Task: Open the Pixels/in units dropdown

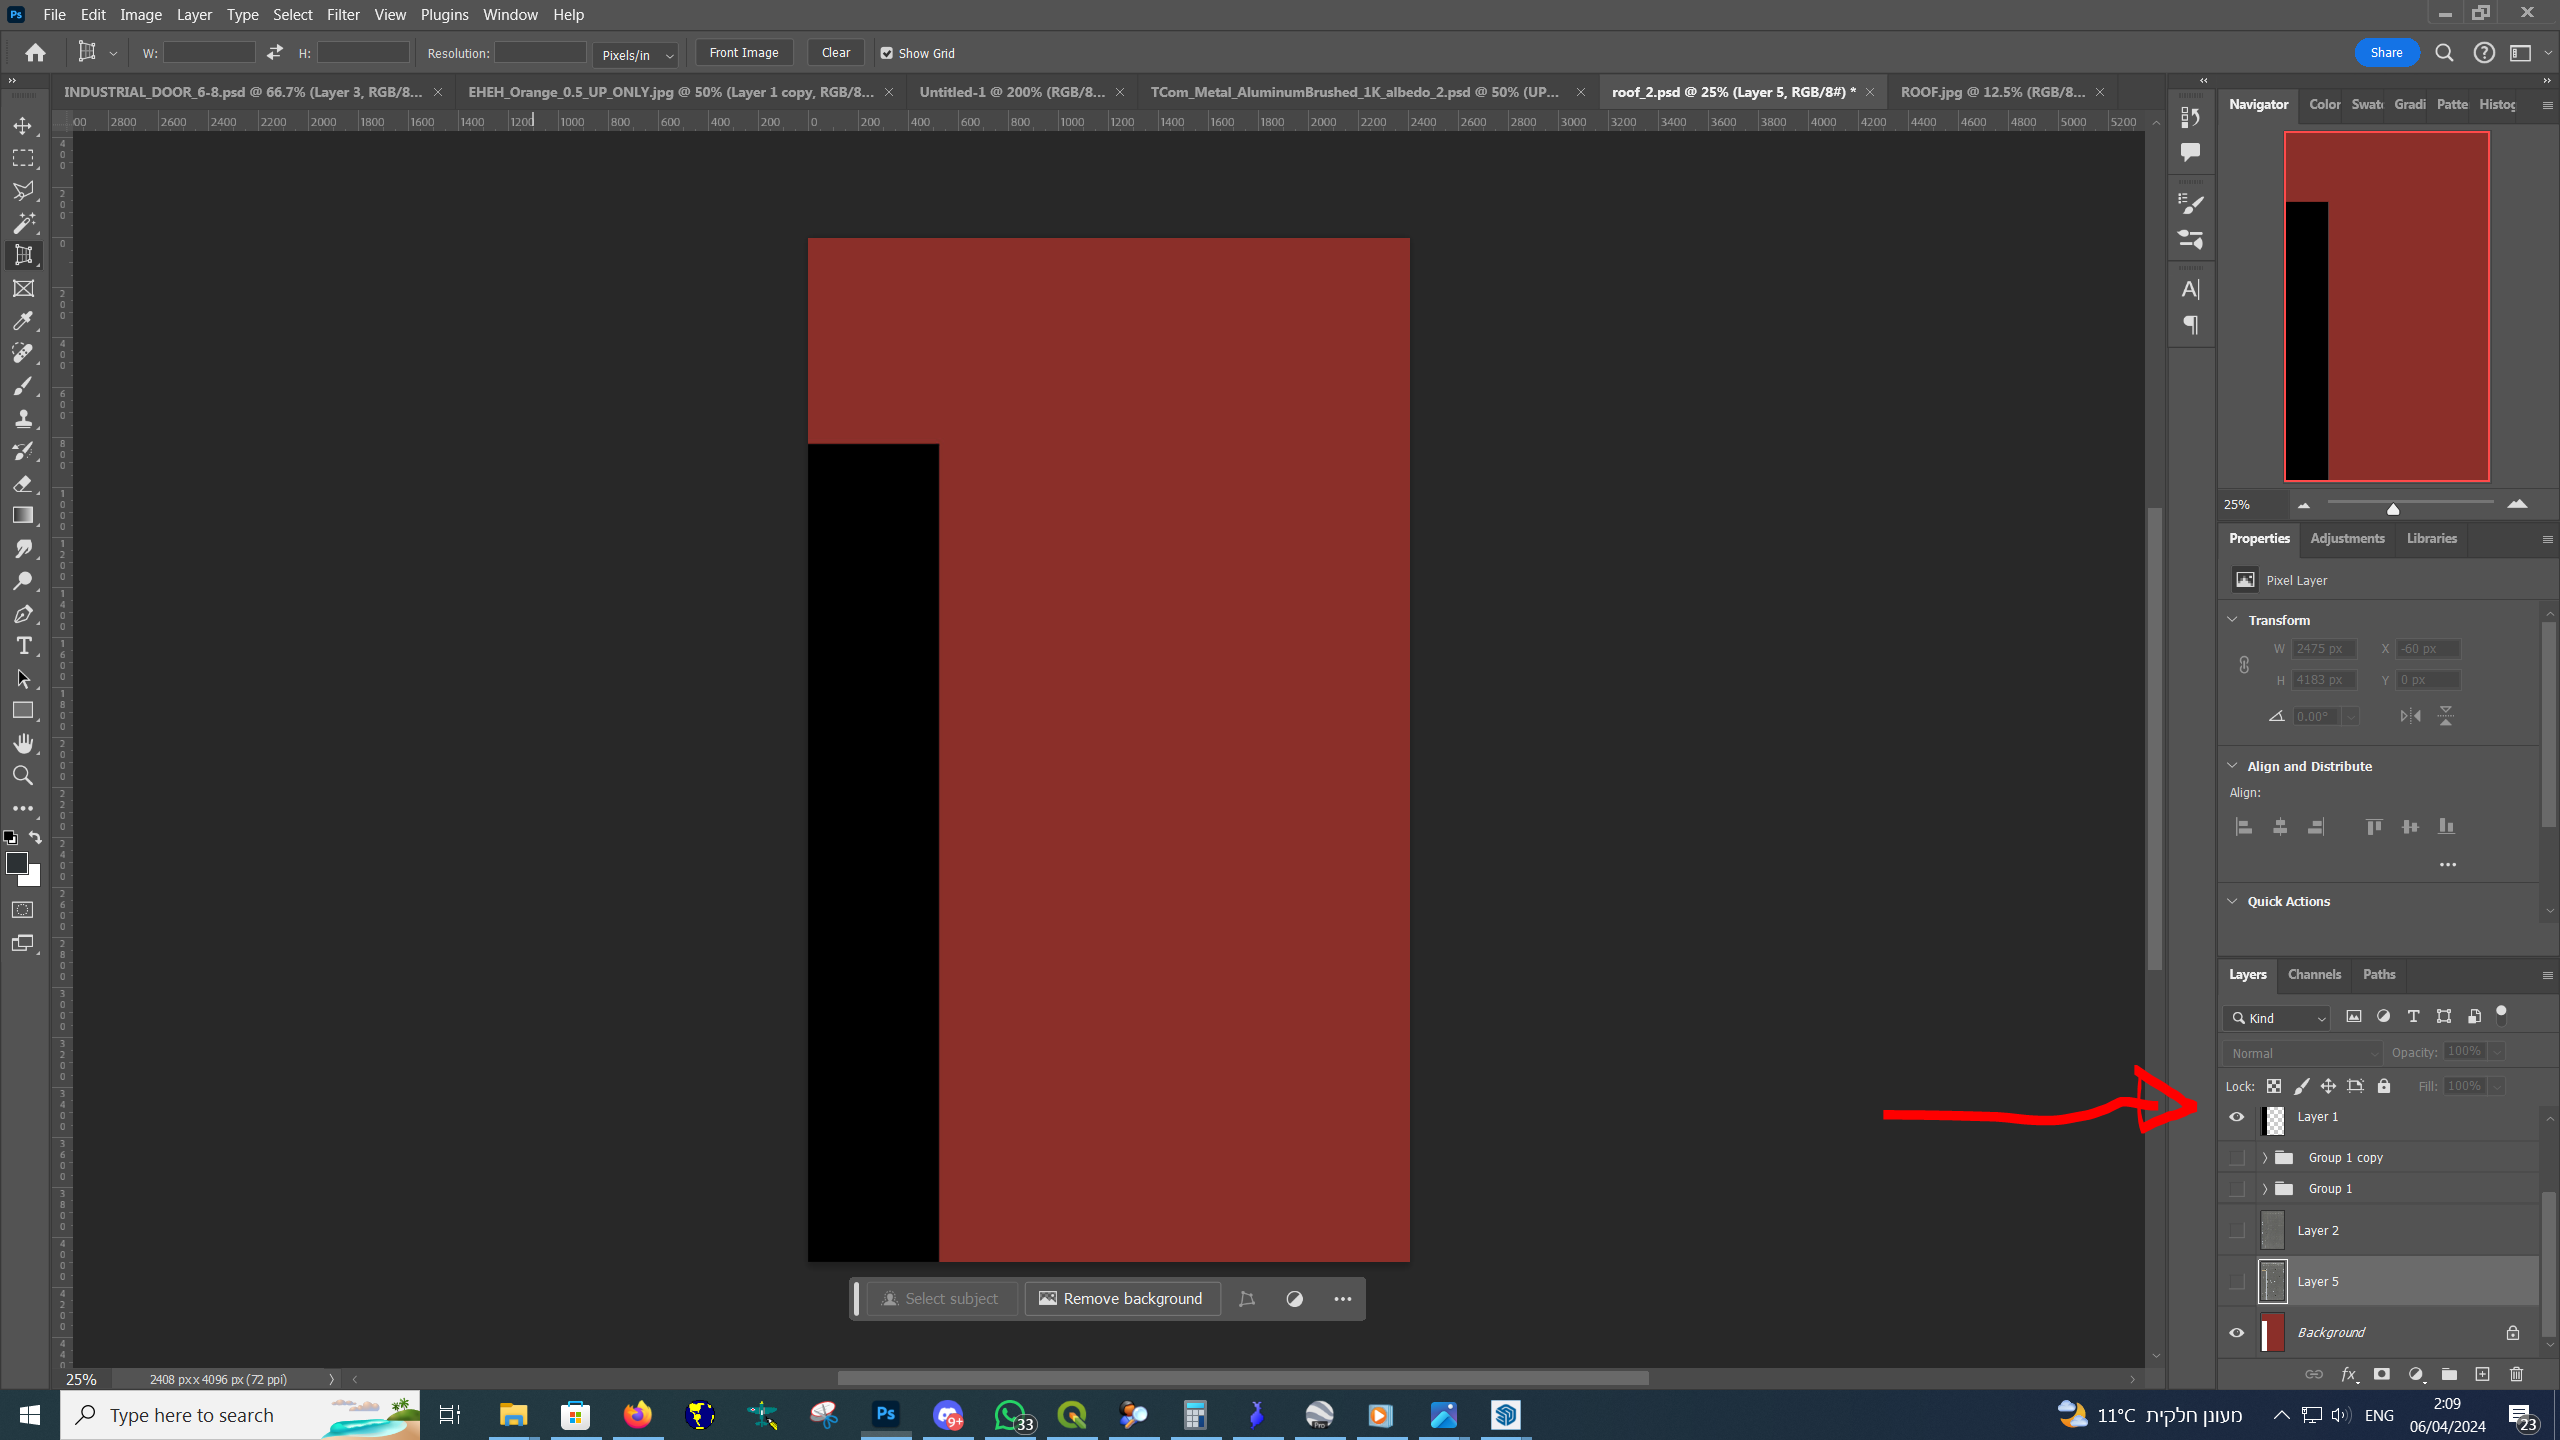Action: [636, 55]
